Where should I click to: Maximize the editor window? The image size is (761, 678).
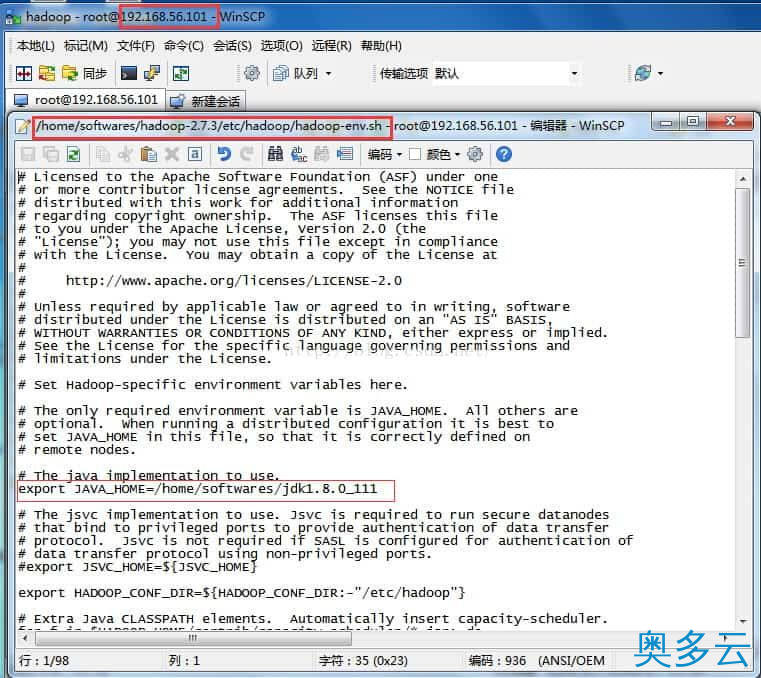693,121
